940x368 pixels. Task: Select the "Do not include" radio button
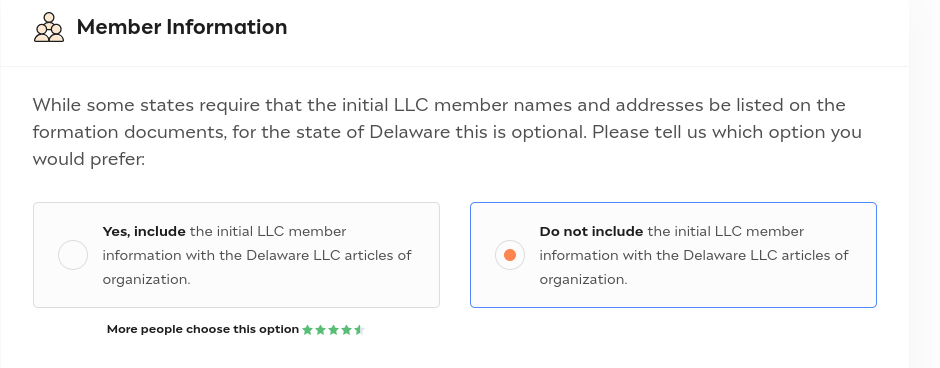510,255
